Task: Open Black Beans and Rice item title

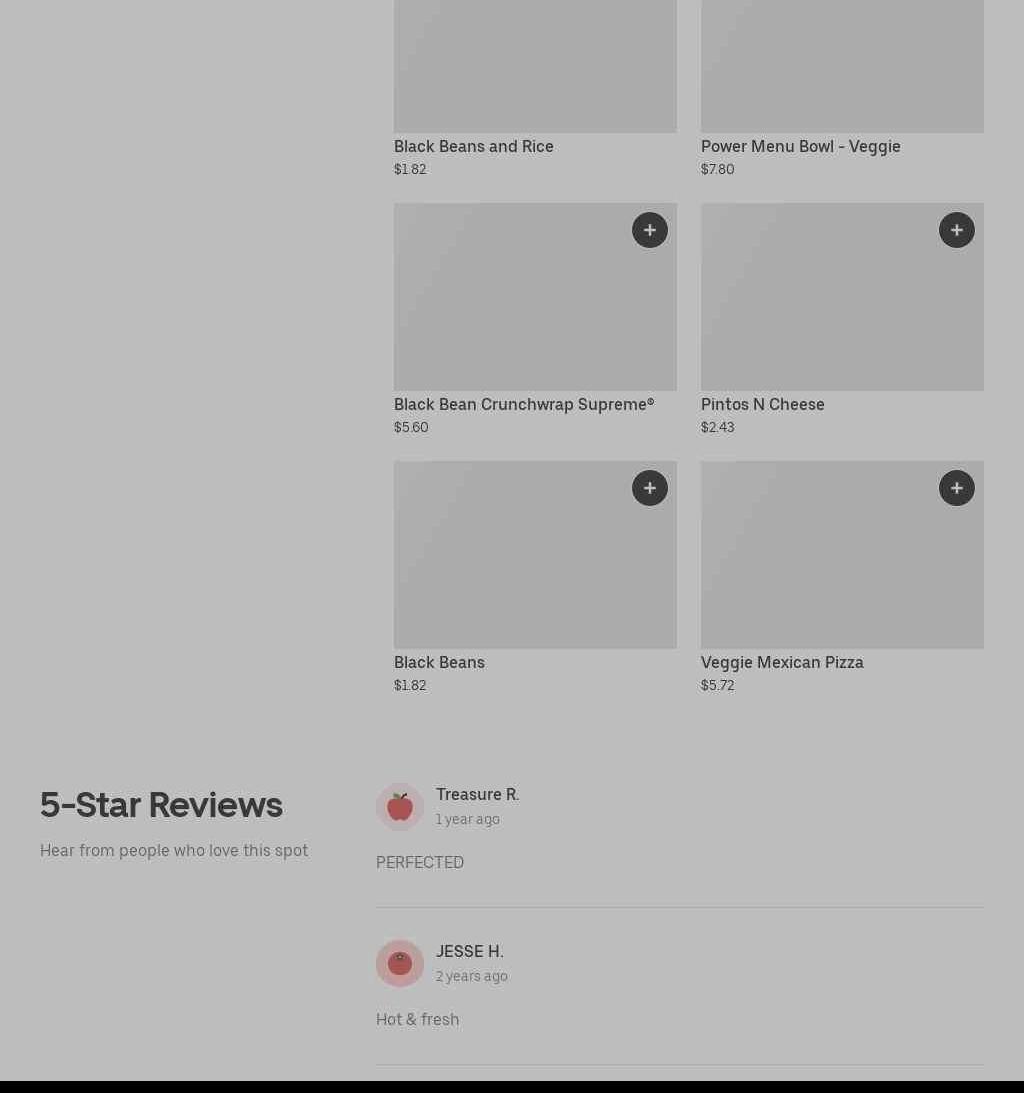Action: click(473, 146)
